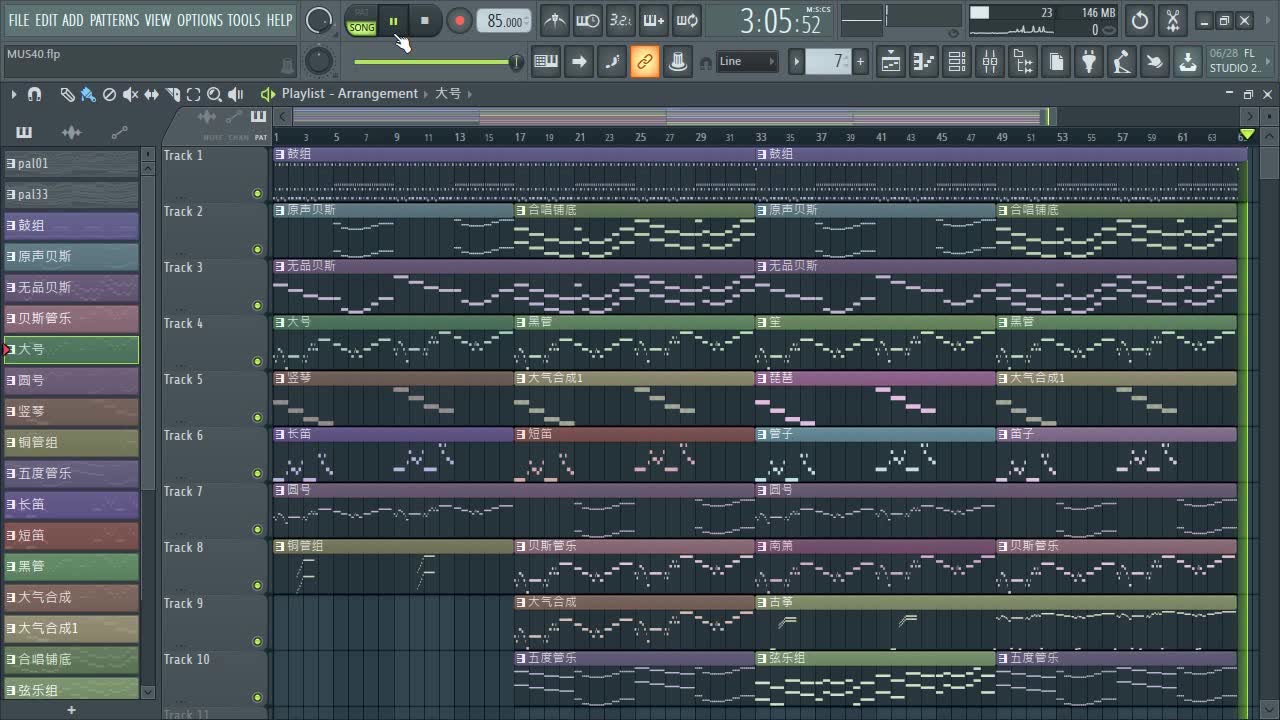Adjust the main volume knob
1280x720 pixels.
pyautogui.click(x=319, y=20)
